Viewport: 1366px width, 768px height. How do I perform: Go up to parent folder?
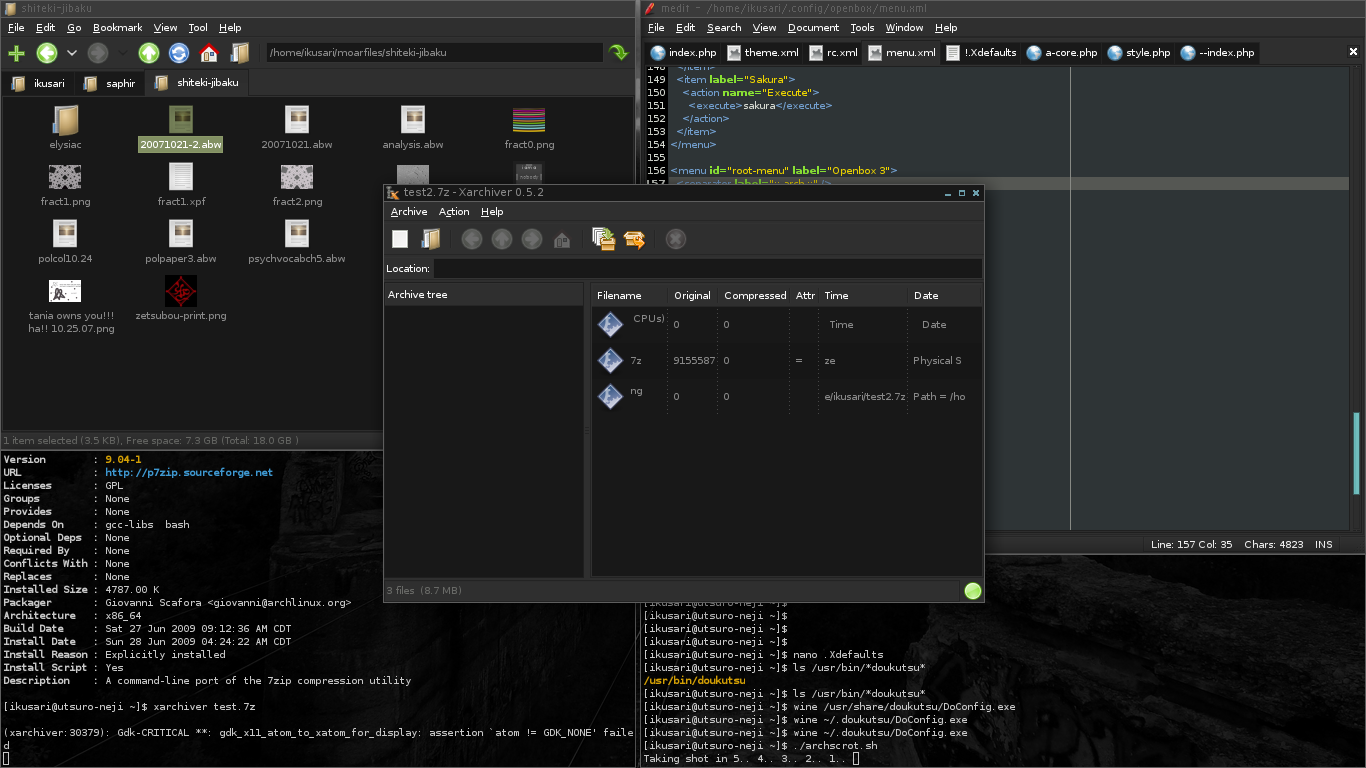(149, 53)
